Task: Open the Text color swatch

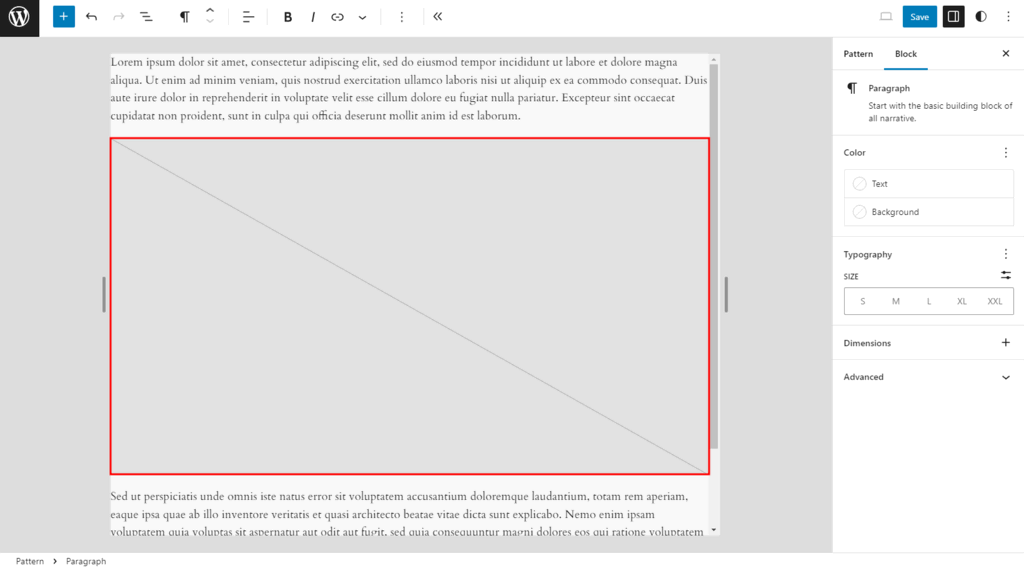Action: [928, 183]
